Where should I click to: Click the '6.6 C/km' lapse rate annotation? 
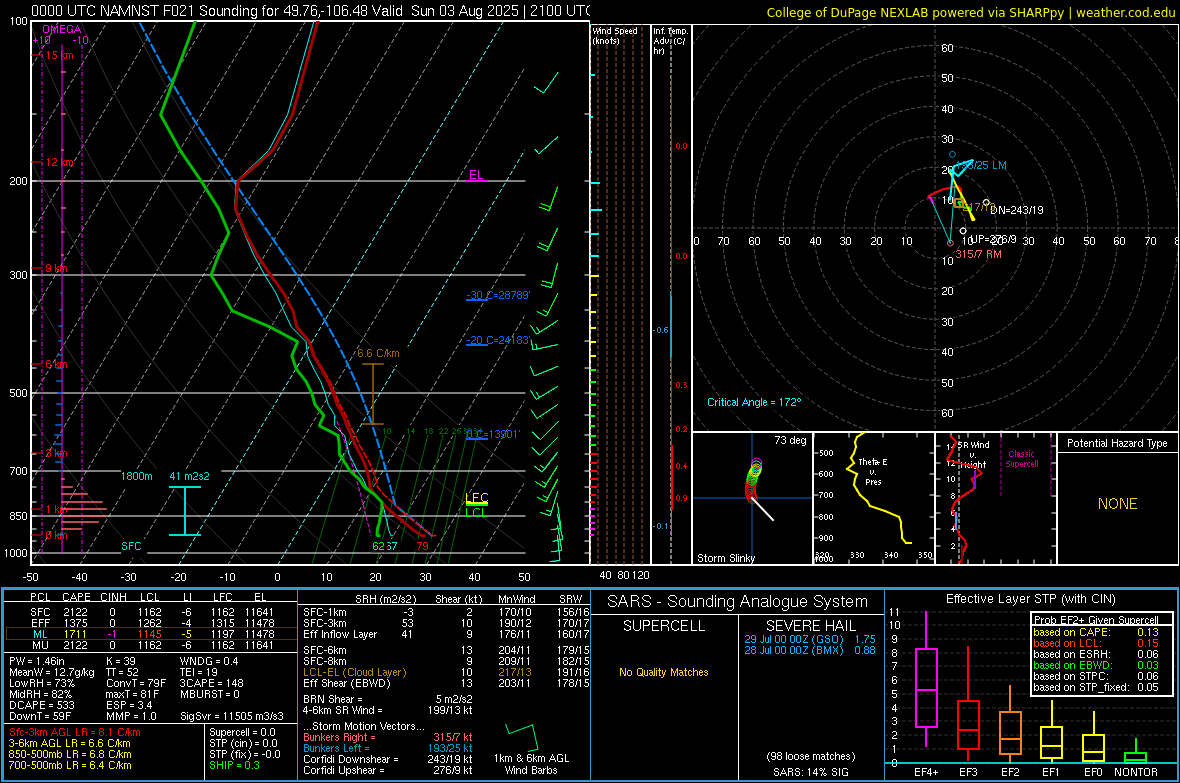click(379, 353)
